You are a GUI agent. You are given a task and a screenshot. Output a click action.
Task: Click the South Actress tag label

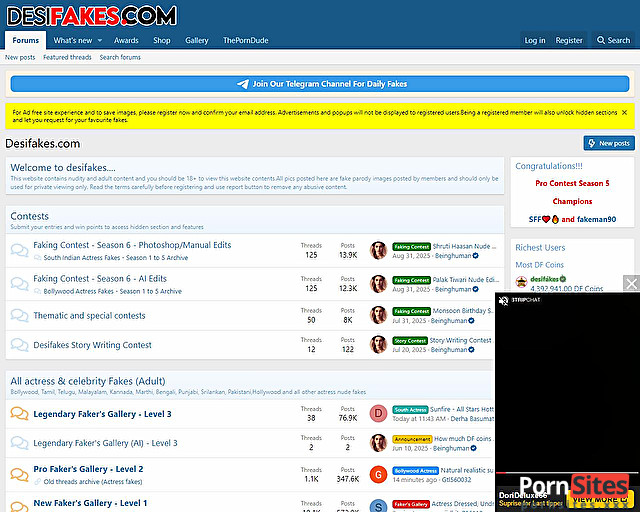410,410
